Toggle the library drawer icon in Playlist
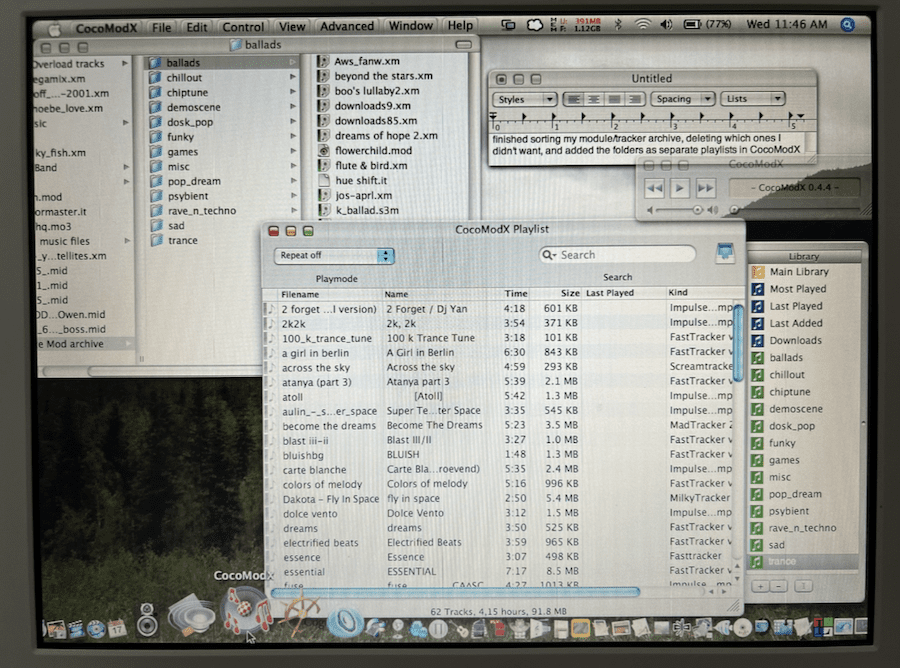The height and width of the screenshot is (668, 900). [x=725, y=253]
